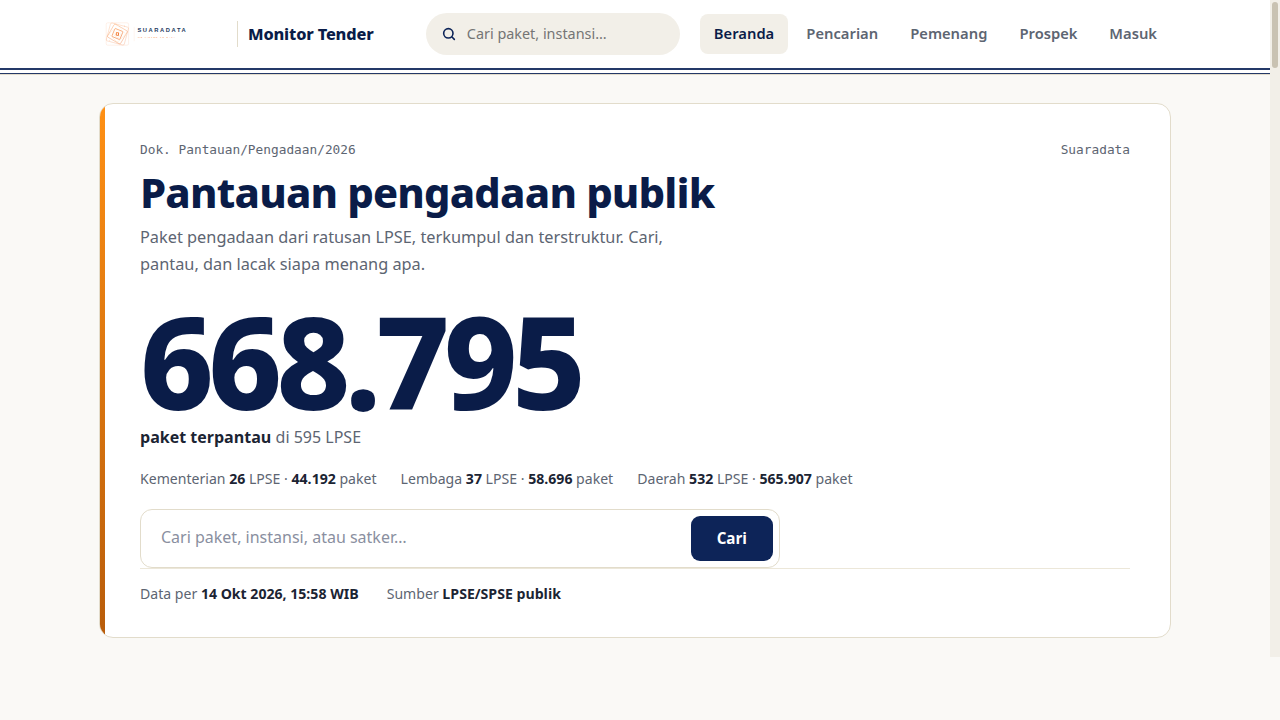This screenshot has height=720, width=1280.
Task: Click the Sumber LPSE/SPSE publik text
Action: [474, 594]
